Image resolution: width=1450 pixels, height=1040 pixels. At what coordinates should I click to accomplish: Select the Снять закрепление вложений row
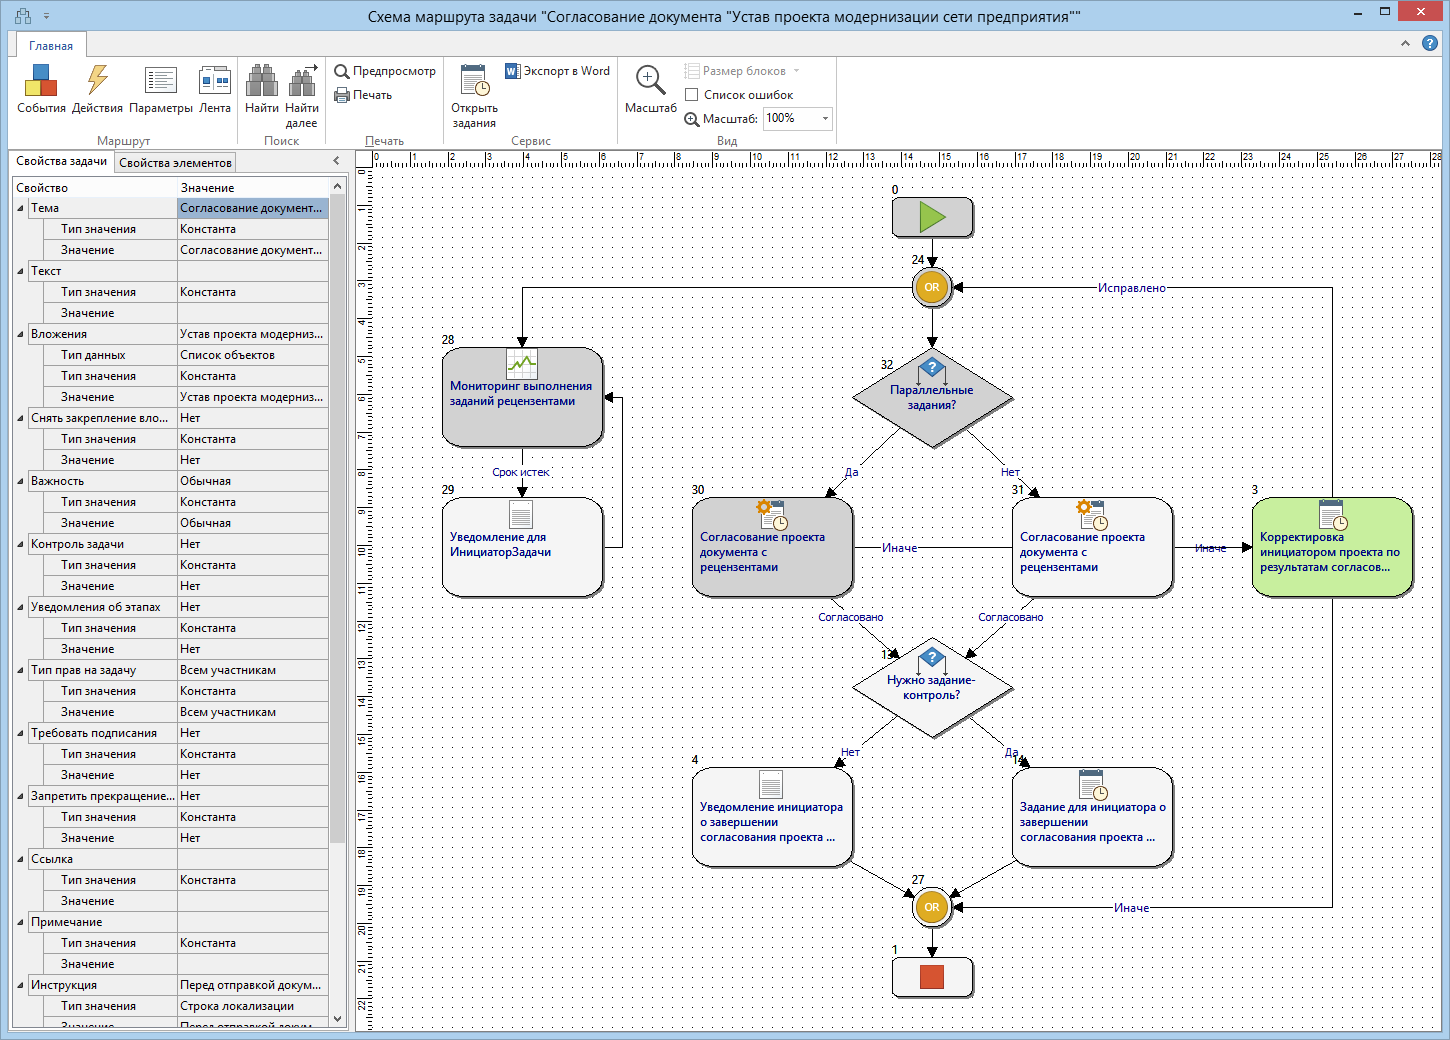(170, 418)
